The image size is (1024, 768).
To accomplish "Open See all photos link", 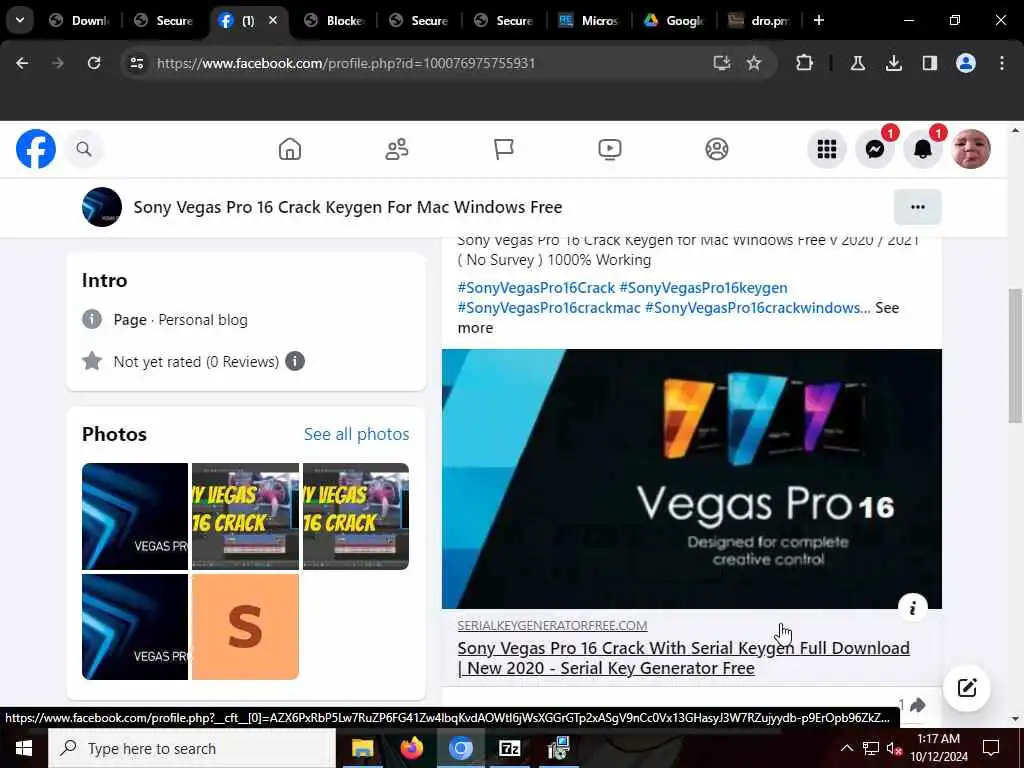I will pos(357,434).
